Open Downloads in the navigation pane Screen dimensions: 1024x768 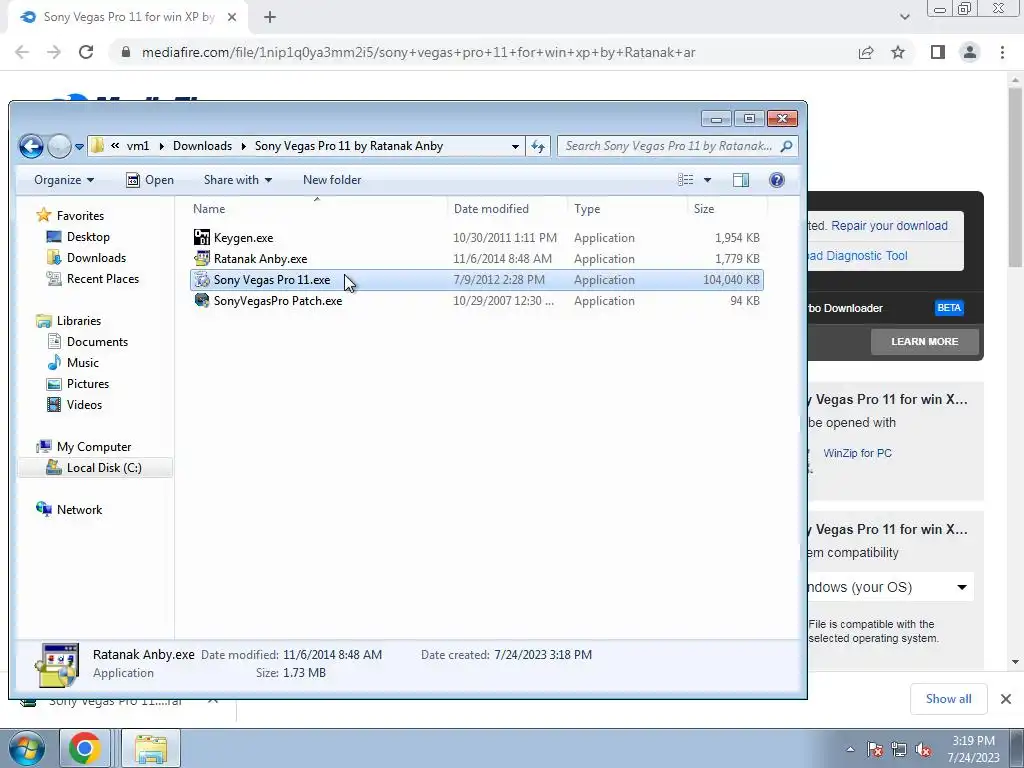(86, 257)
